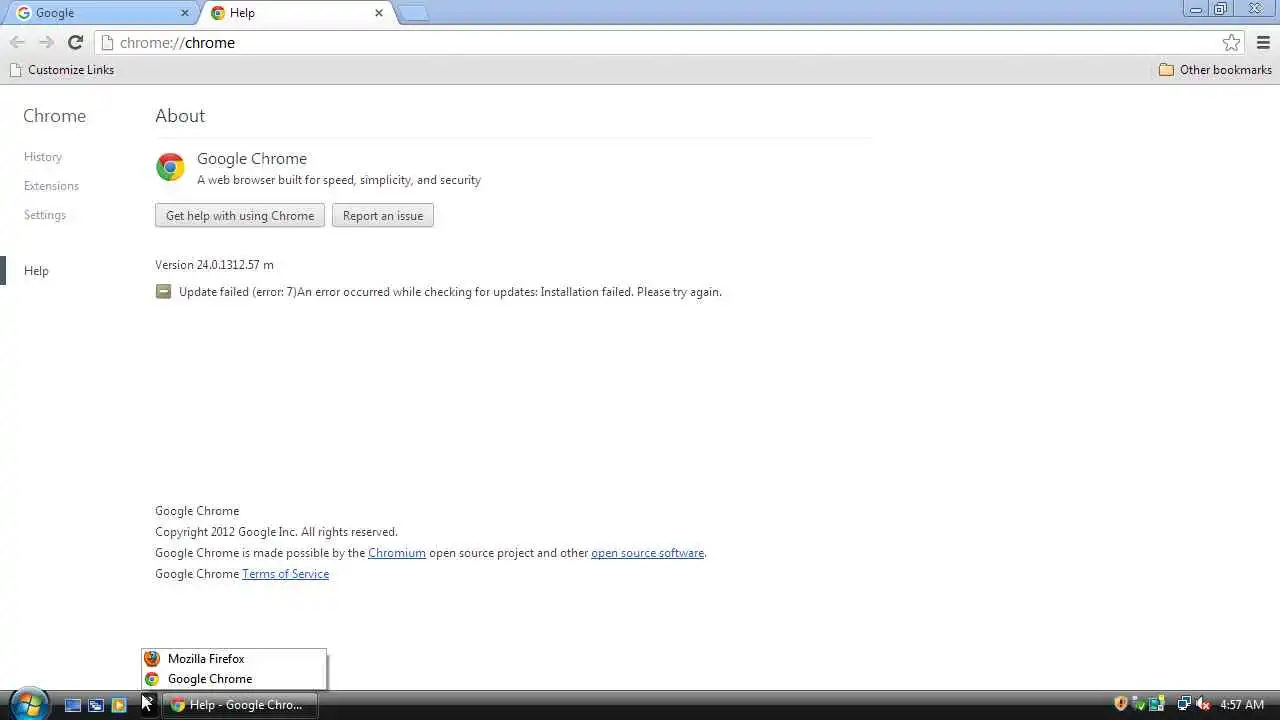Open the Other bookmarks folder
The width and height of the screenshot is (1280, 720).
[1215, 70]
